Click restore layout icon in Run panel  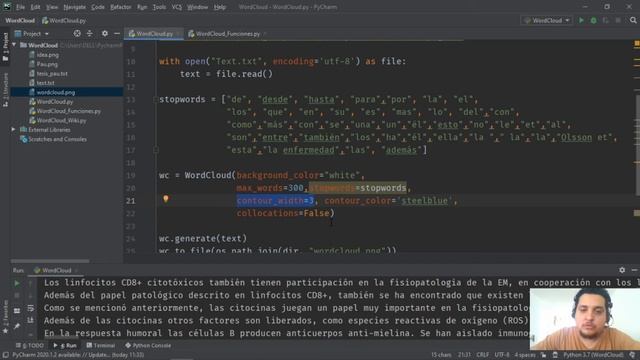tap(17, 311)
